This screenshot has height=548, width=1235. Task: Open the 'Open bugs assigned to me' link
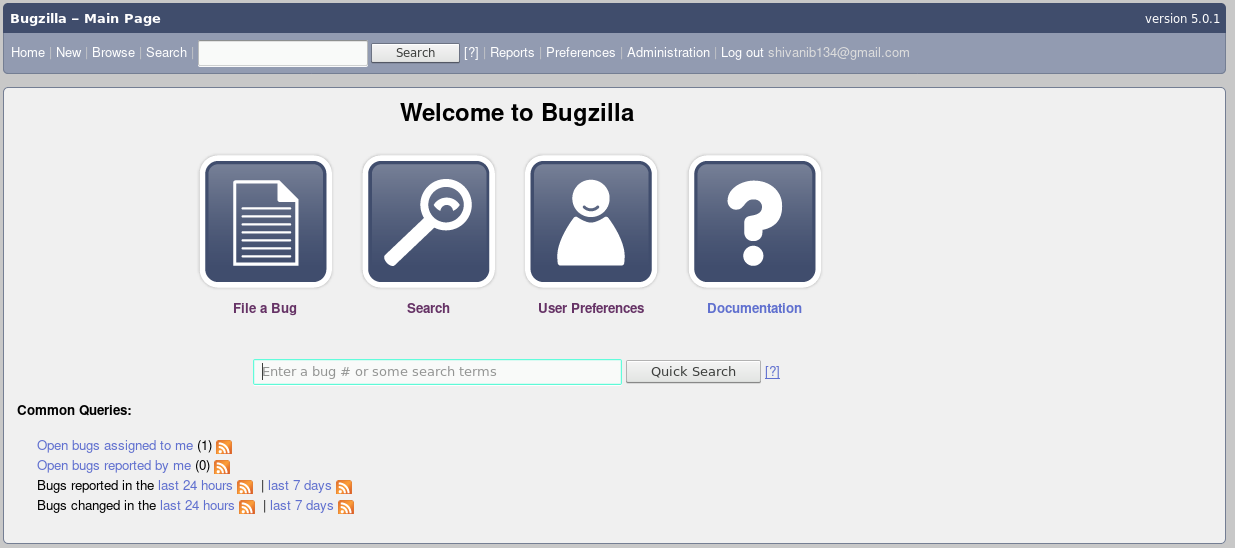tap(115, 446)
